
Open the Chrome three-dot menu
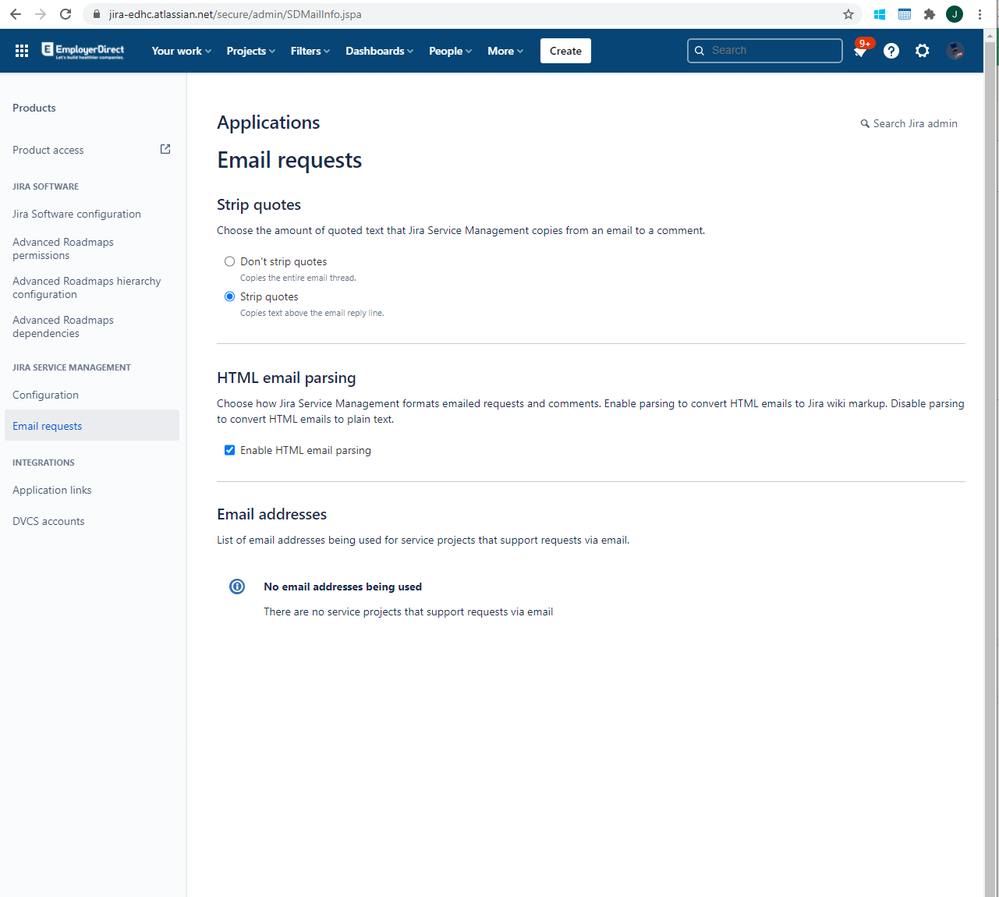[x=979, y=14]
